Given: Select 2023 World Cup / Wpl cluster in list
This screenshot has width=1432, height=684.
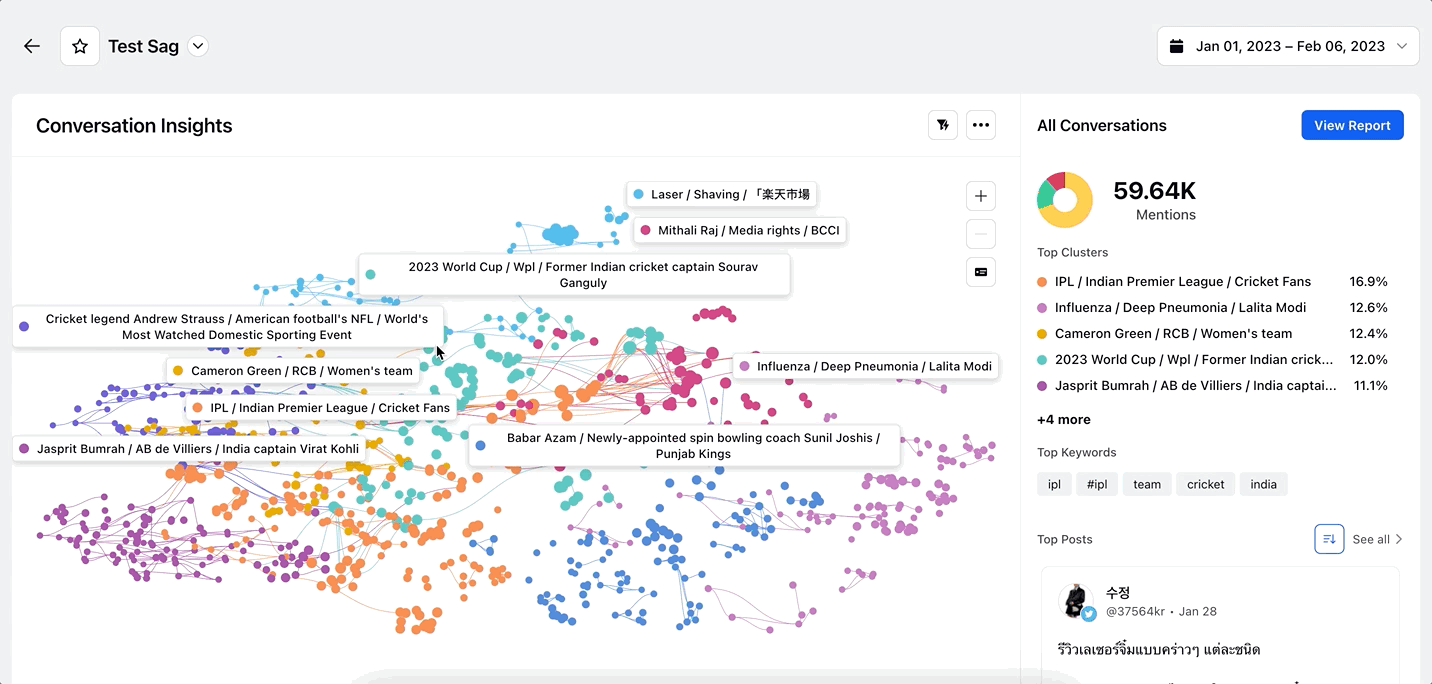Looking at the screenshot, I should coord(1212,360).
